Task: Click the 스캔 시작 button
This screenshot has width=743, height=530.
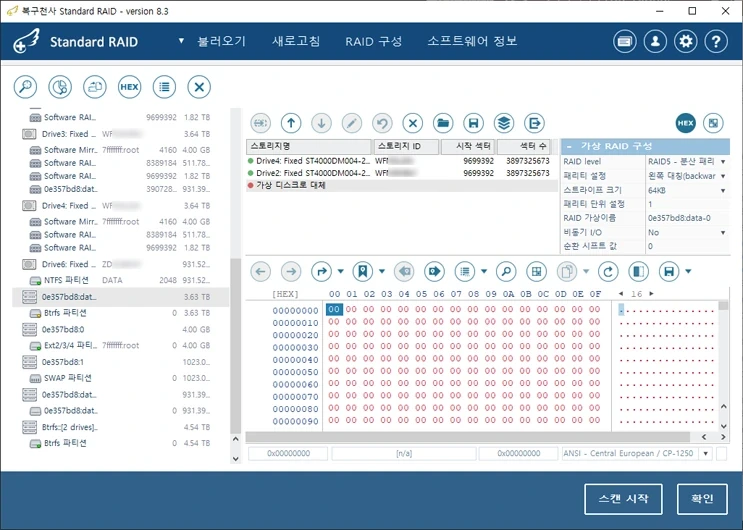Action: coord(623,499)
